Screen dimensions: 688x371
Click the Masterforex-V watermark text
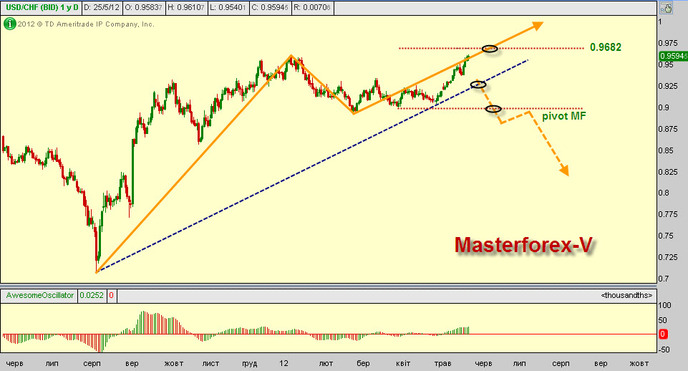523,245
